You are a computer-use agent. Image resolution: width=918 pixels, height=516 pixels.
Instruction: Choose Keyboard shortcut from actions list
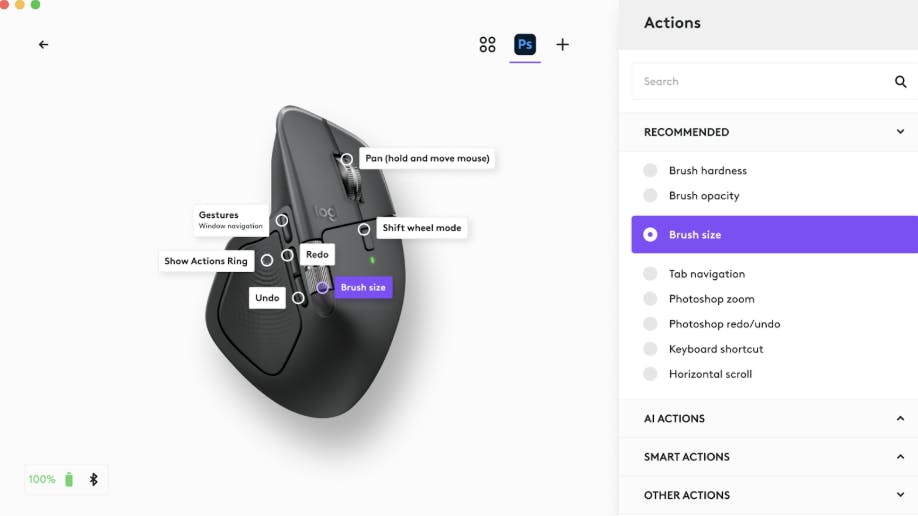pyautogui.click(x=715, y=349)
